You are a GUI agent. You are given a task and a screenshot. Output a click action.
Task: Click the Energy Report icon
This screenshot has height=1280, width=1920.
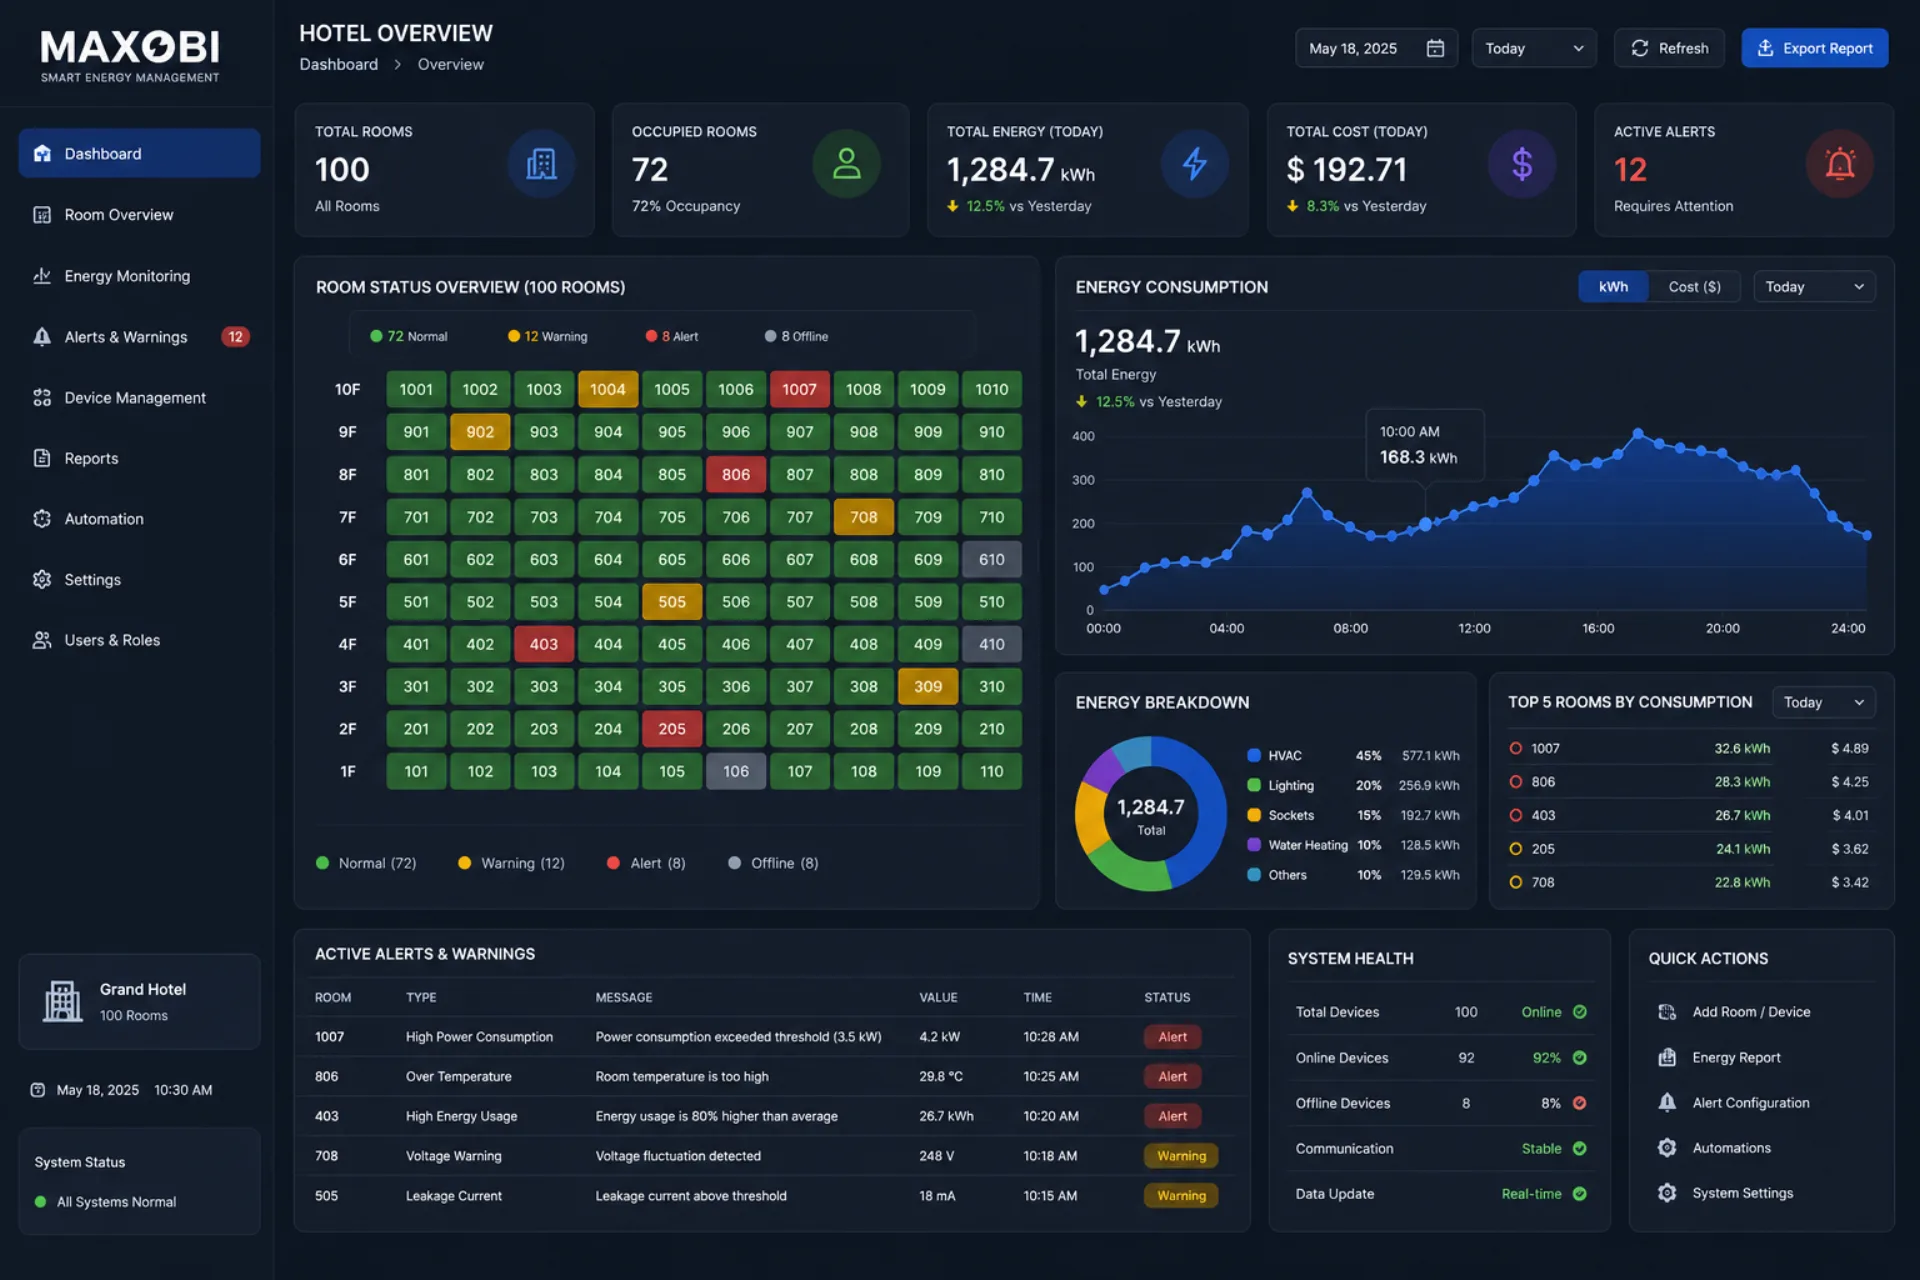(1667, 1057)
